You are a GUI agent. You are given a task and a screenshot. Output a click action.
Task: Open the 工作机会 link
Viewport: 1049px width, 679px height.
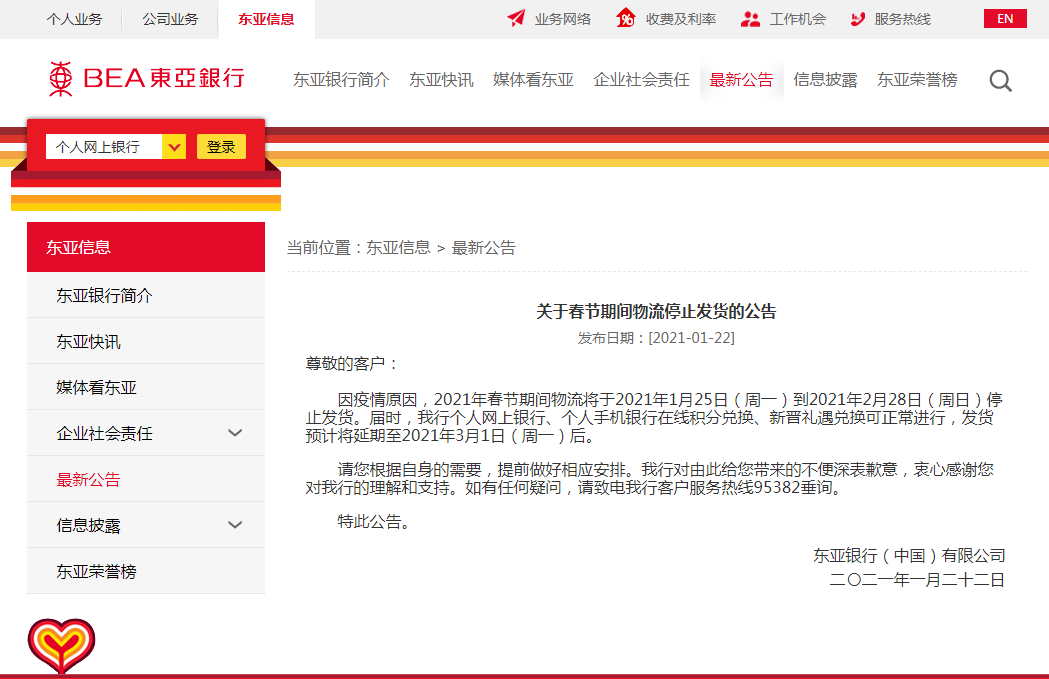(798, 19)
